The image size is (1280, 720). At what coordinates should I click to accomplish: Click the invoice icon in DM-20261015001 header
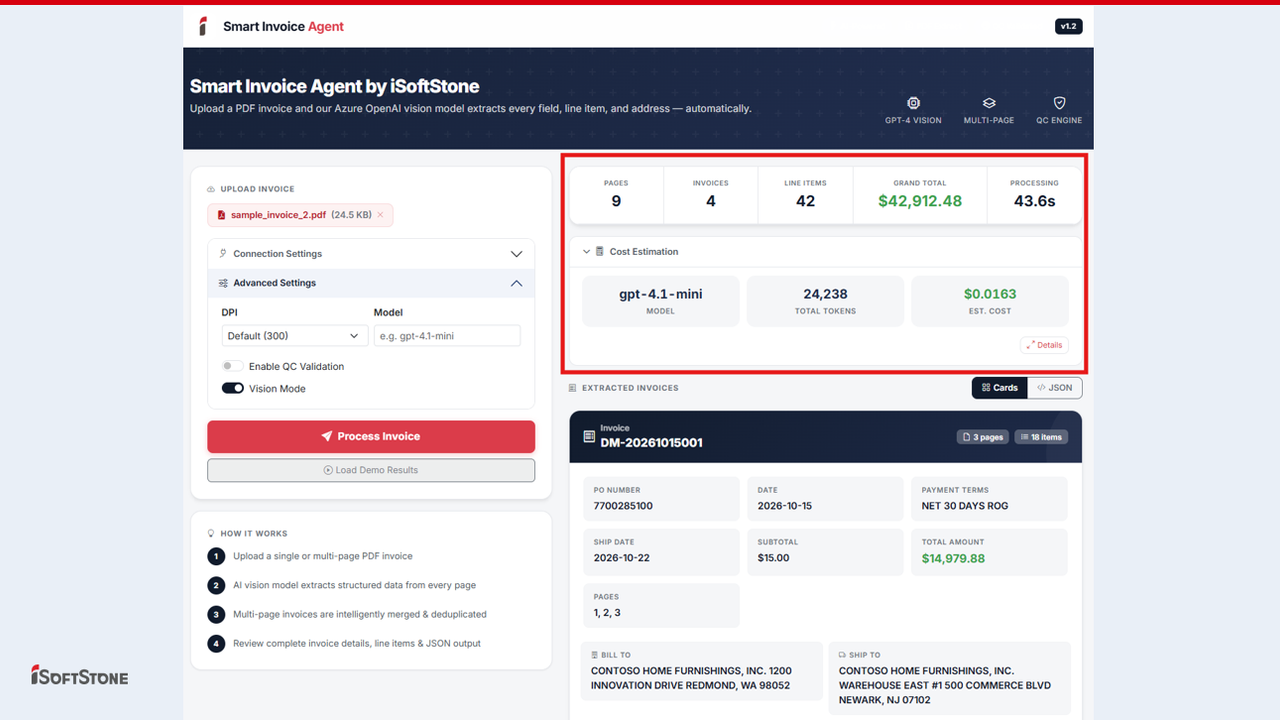(x=587, y=436)
